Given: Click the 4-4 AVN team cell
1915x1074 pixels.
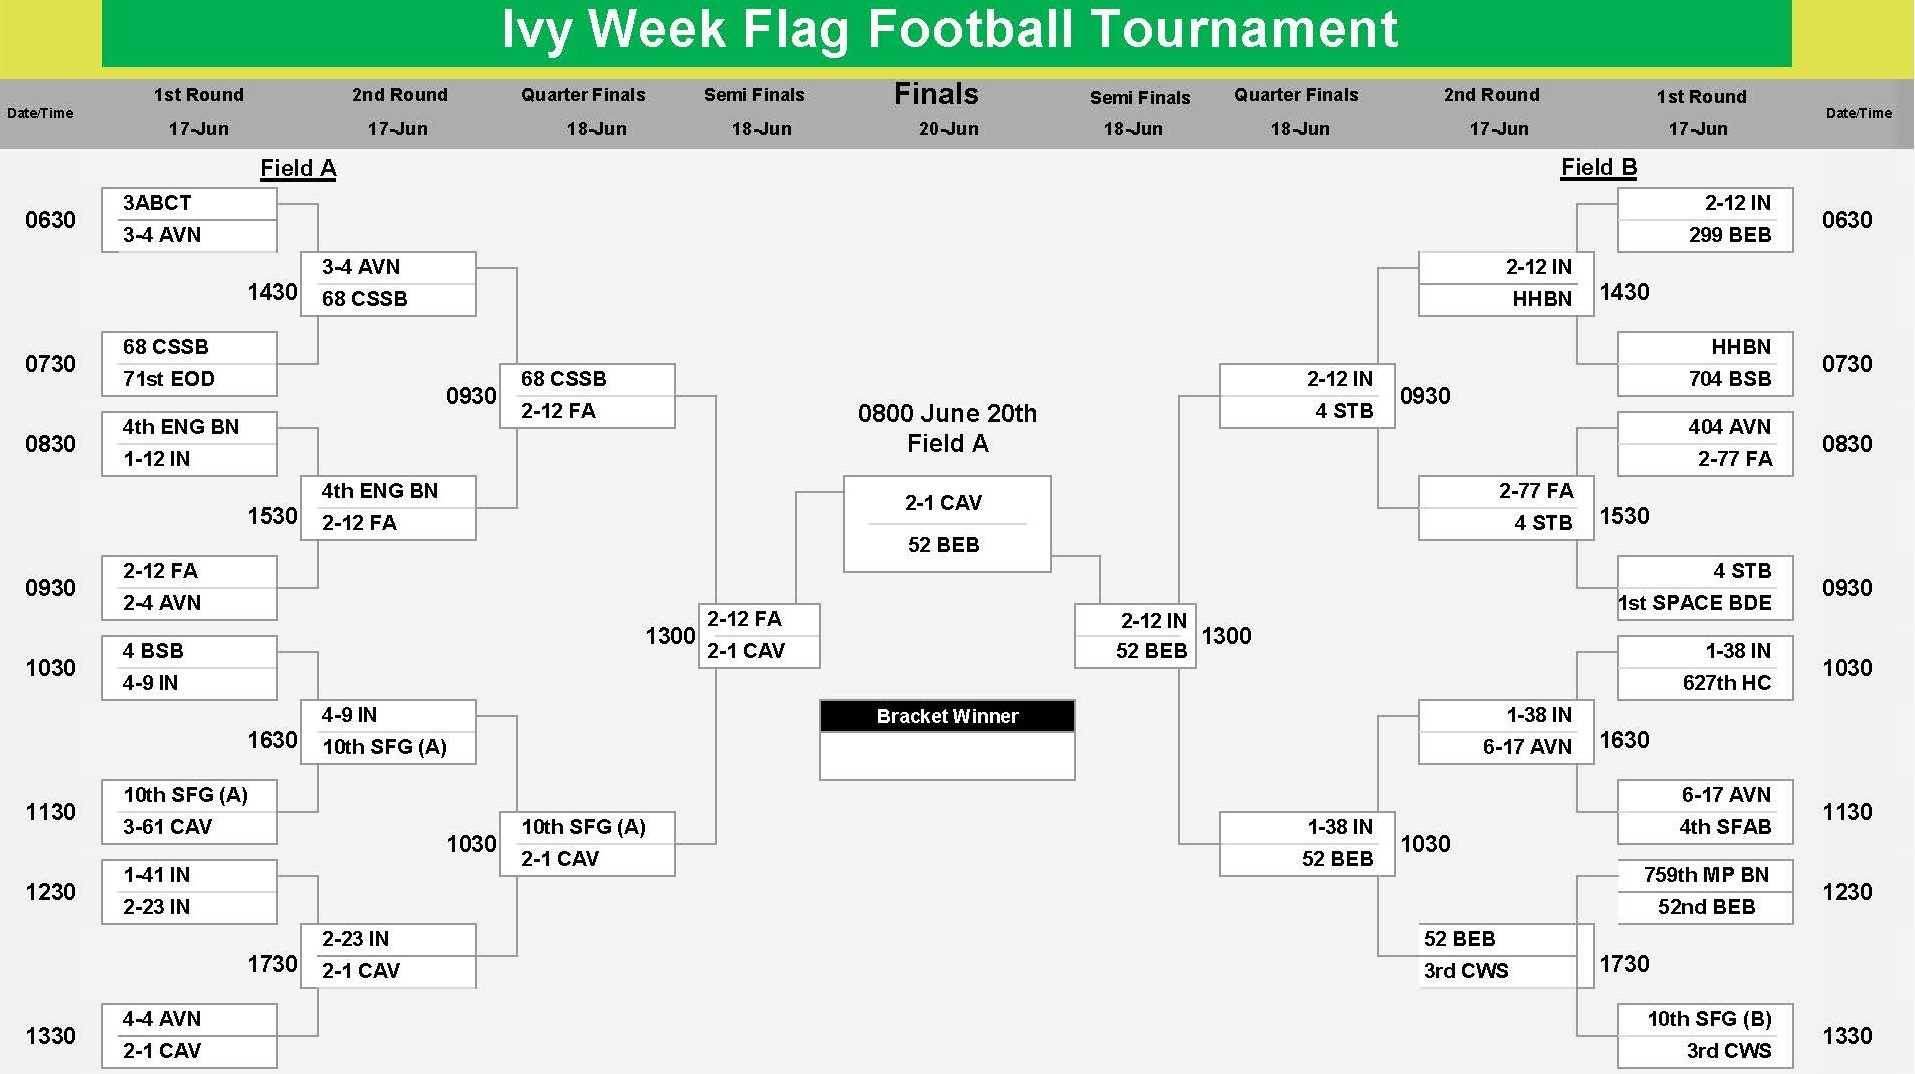Looking at the screenshot, I should point(189,1019).
